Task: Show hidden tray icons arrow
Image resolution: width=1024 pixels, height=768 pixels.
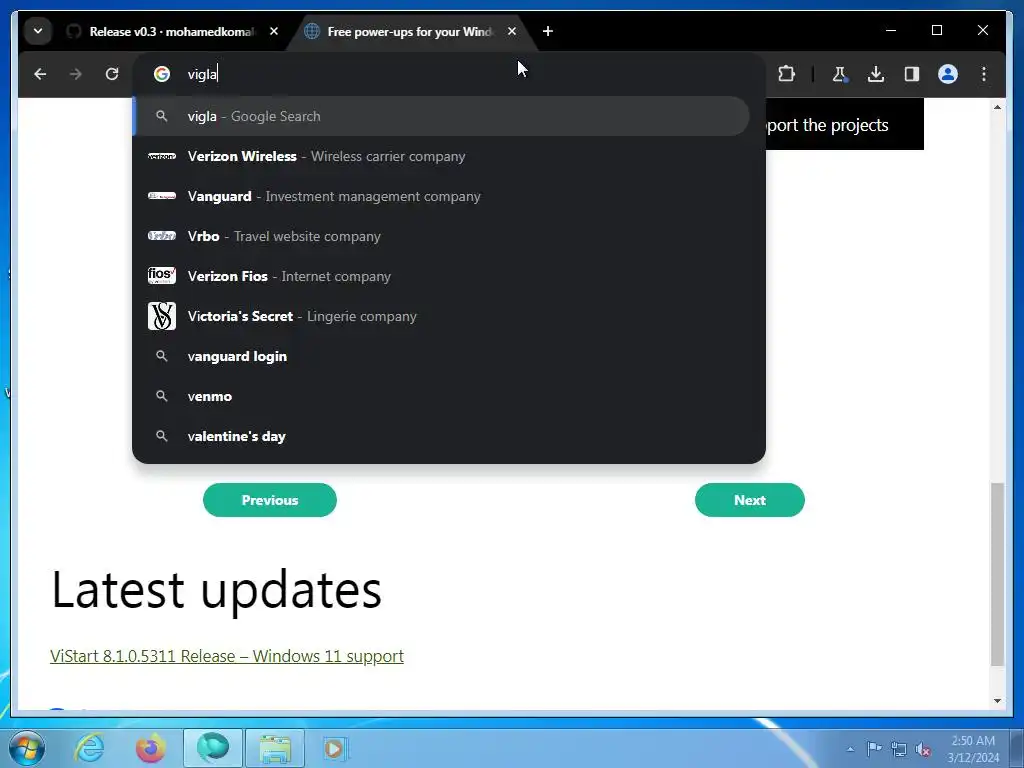Action: (x=850, y=749)
